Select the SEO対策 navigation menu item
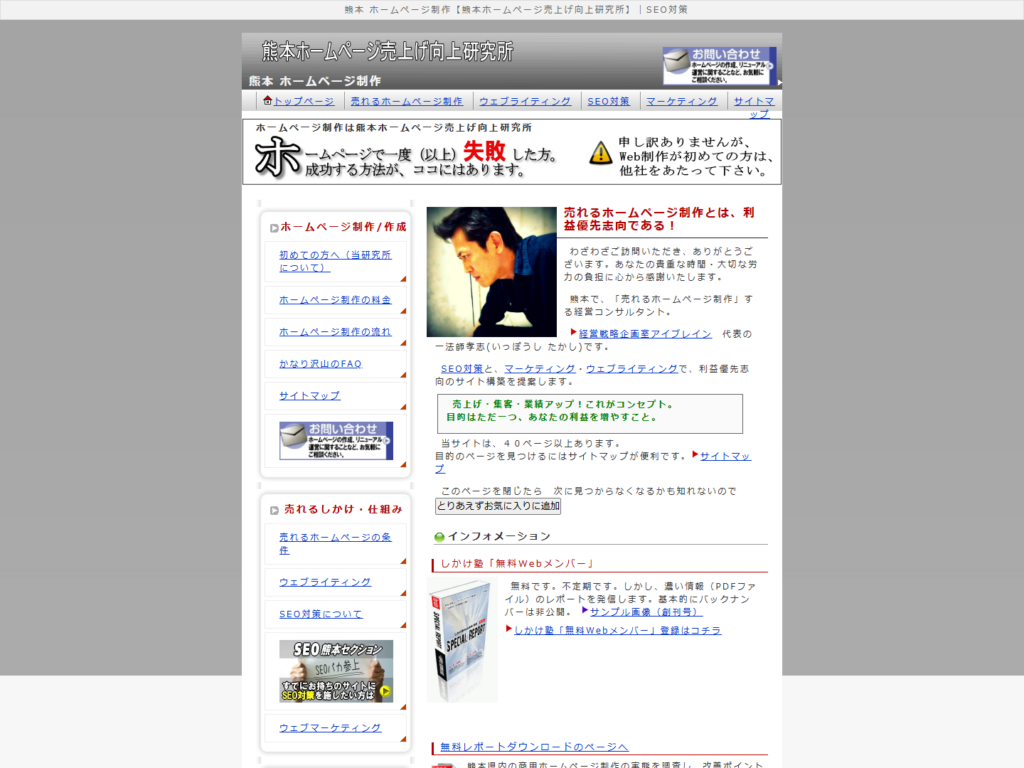 [x=608, y=101]
